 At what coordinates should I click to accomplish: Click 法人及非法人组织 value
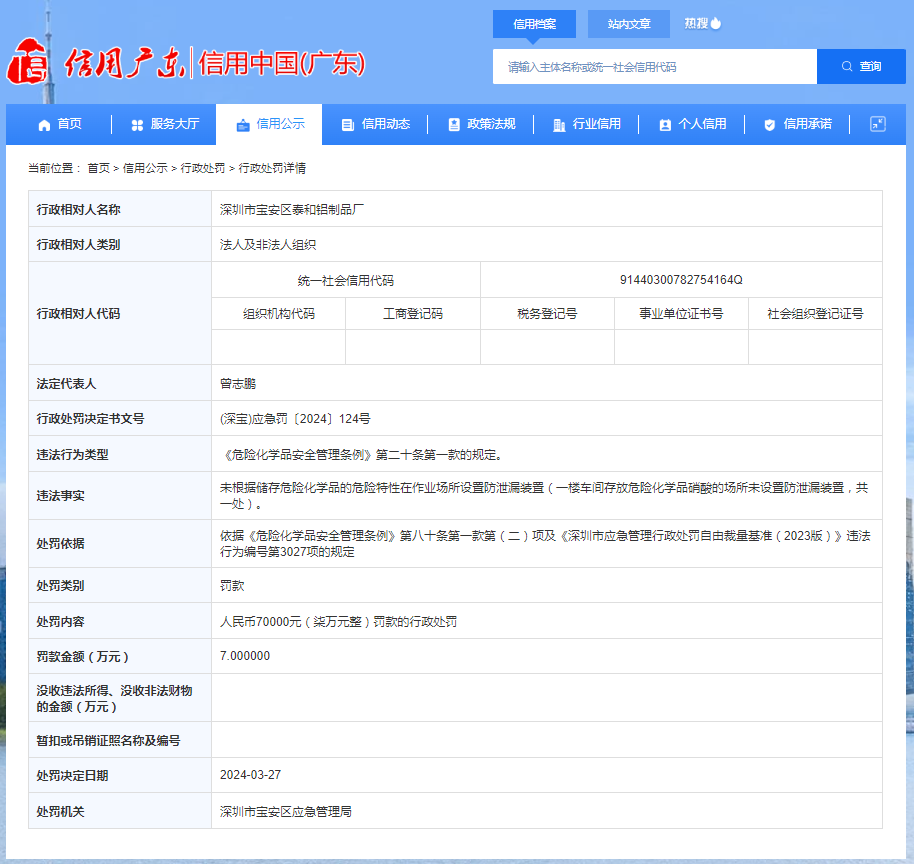point(268,245)
